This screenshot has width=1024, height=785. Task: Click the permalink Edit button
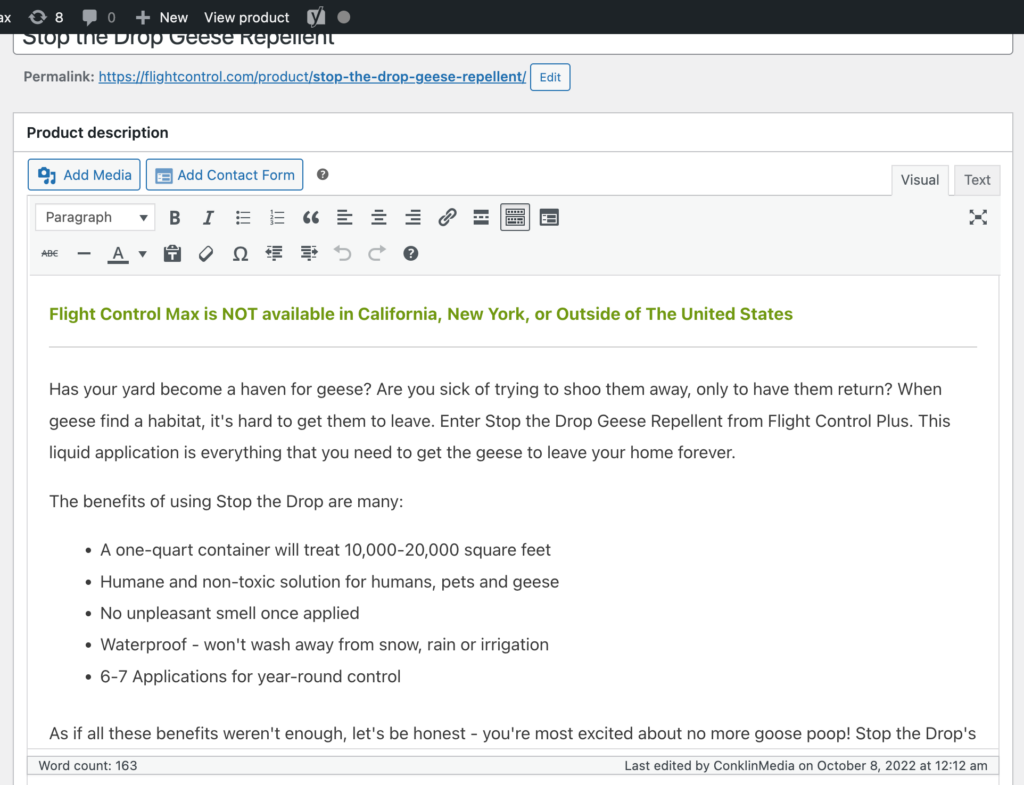click(x=550, y=77)
